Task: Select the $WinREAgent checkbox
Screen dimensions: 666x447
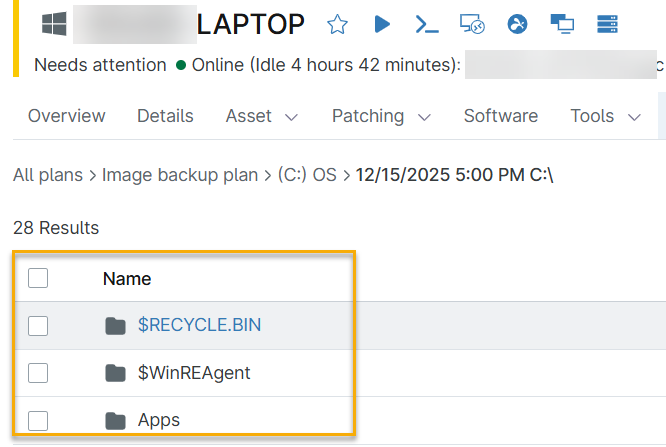Action: 38,373
